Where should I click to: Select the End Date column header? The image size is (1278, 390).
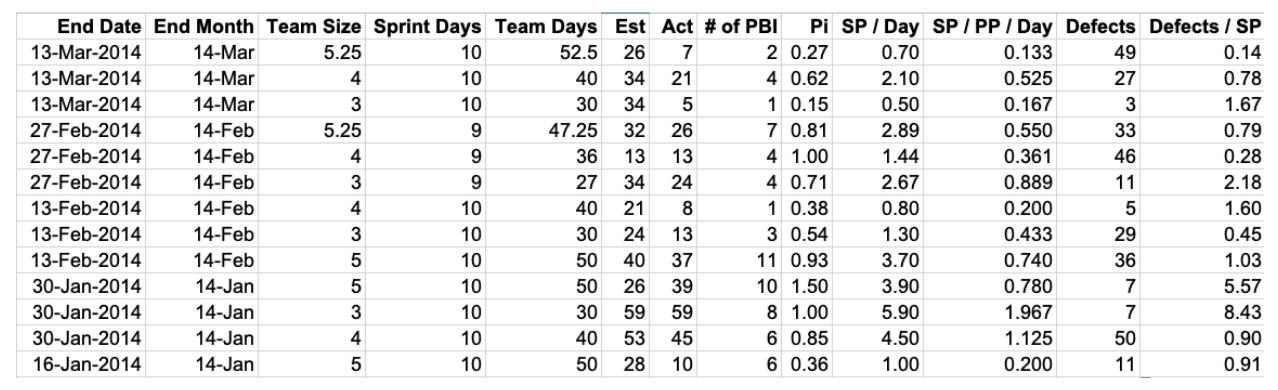[x=102, y=22]
